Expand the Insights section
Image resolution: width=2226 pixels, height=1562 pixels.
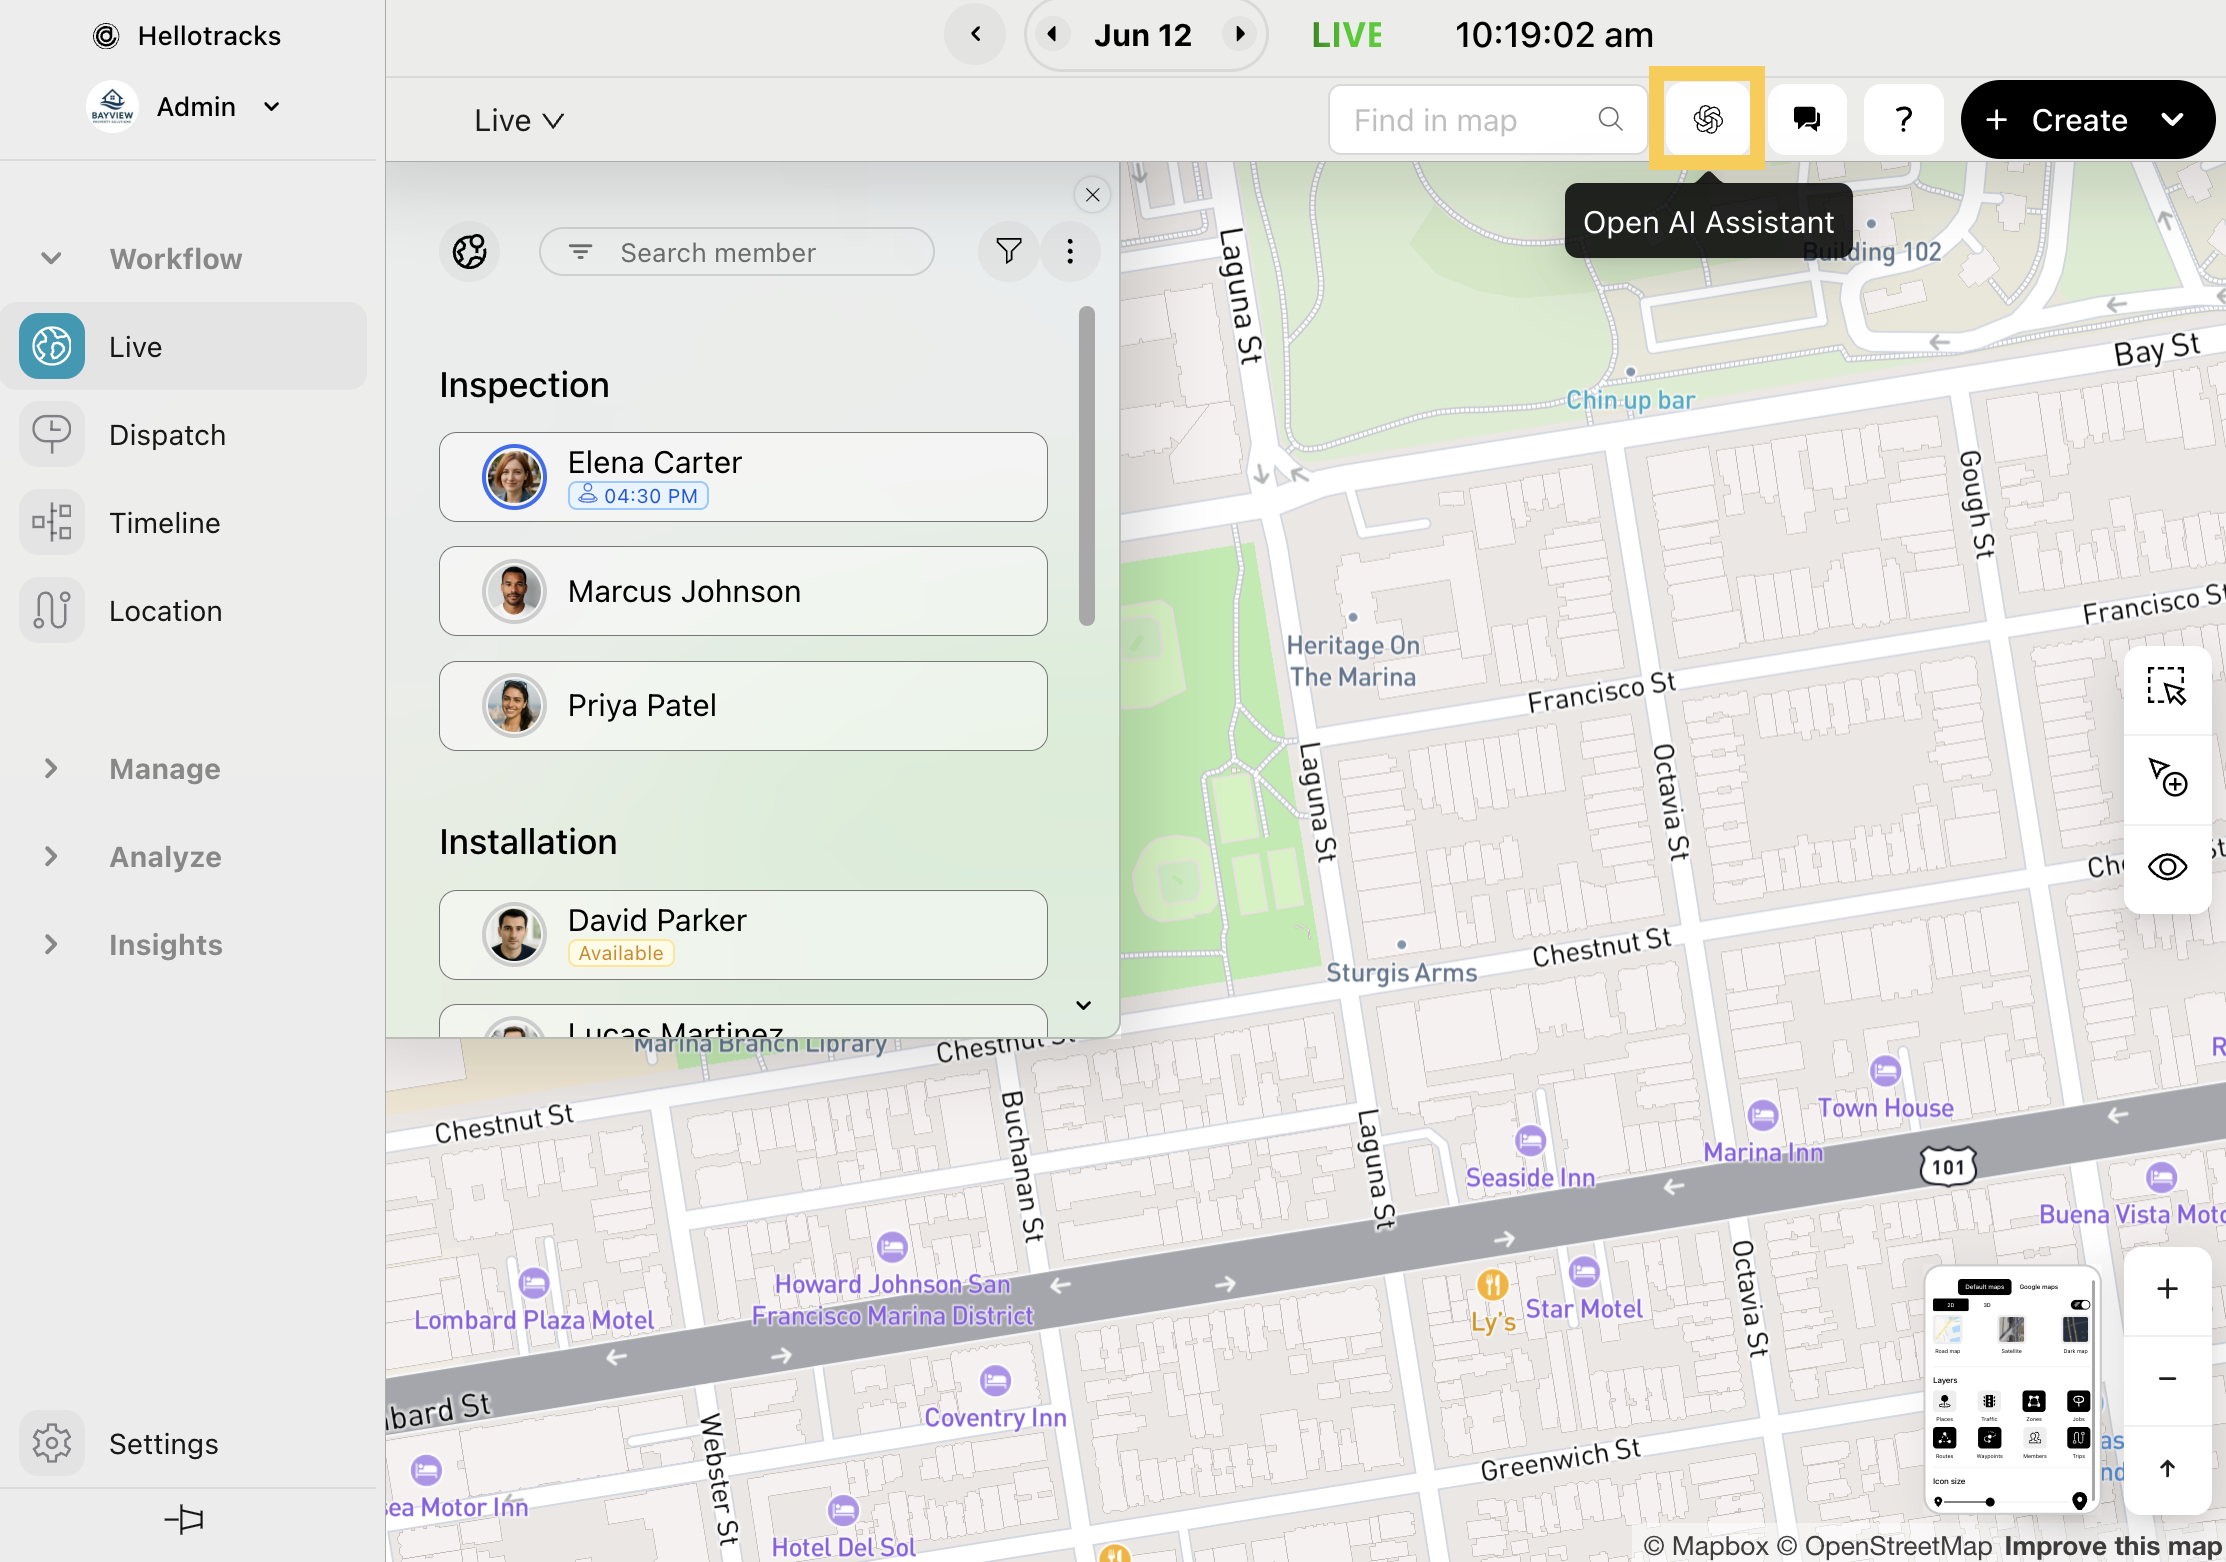(51, 944)
